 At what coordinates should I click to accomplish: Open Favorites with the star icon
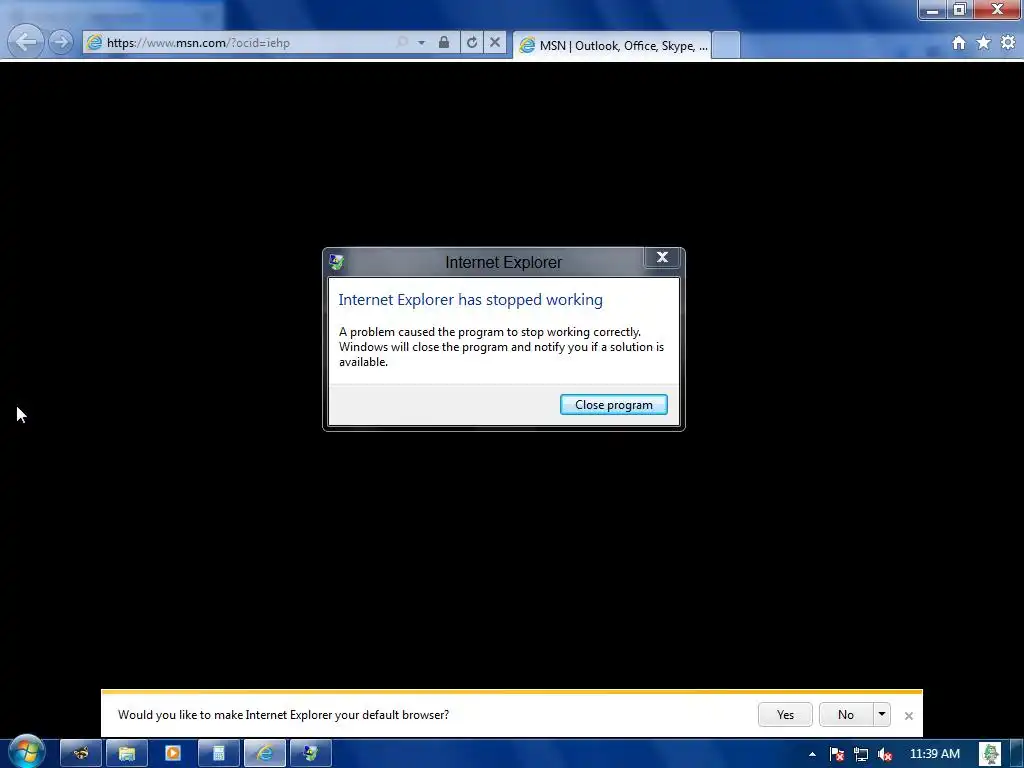coord(984,43)
